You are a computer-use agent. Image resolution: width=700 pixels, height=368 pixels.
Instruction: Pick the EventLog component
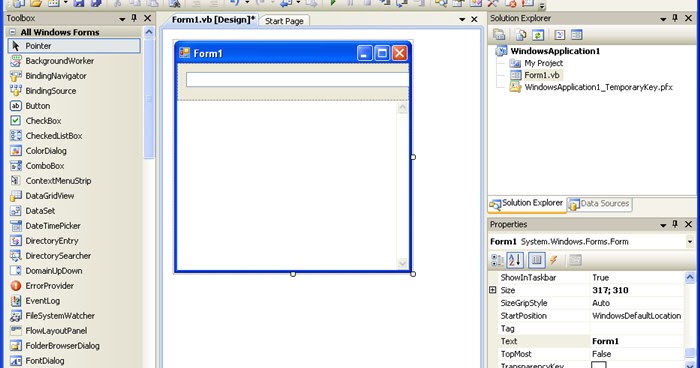tap(74, 301)
